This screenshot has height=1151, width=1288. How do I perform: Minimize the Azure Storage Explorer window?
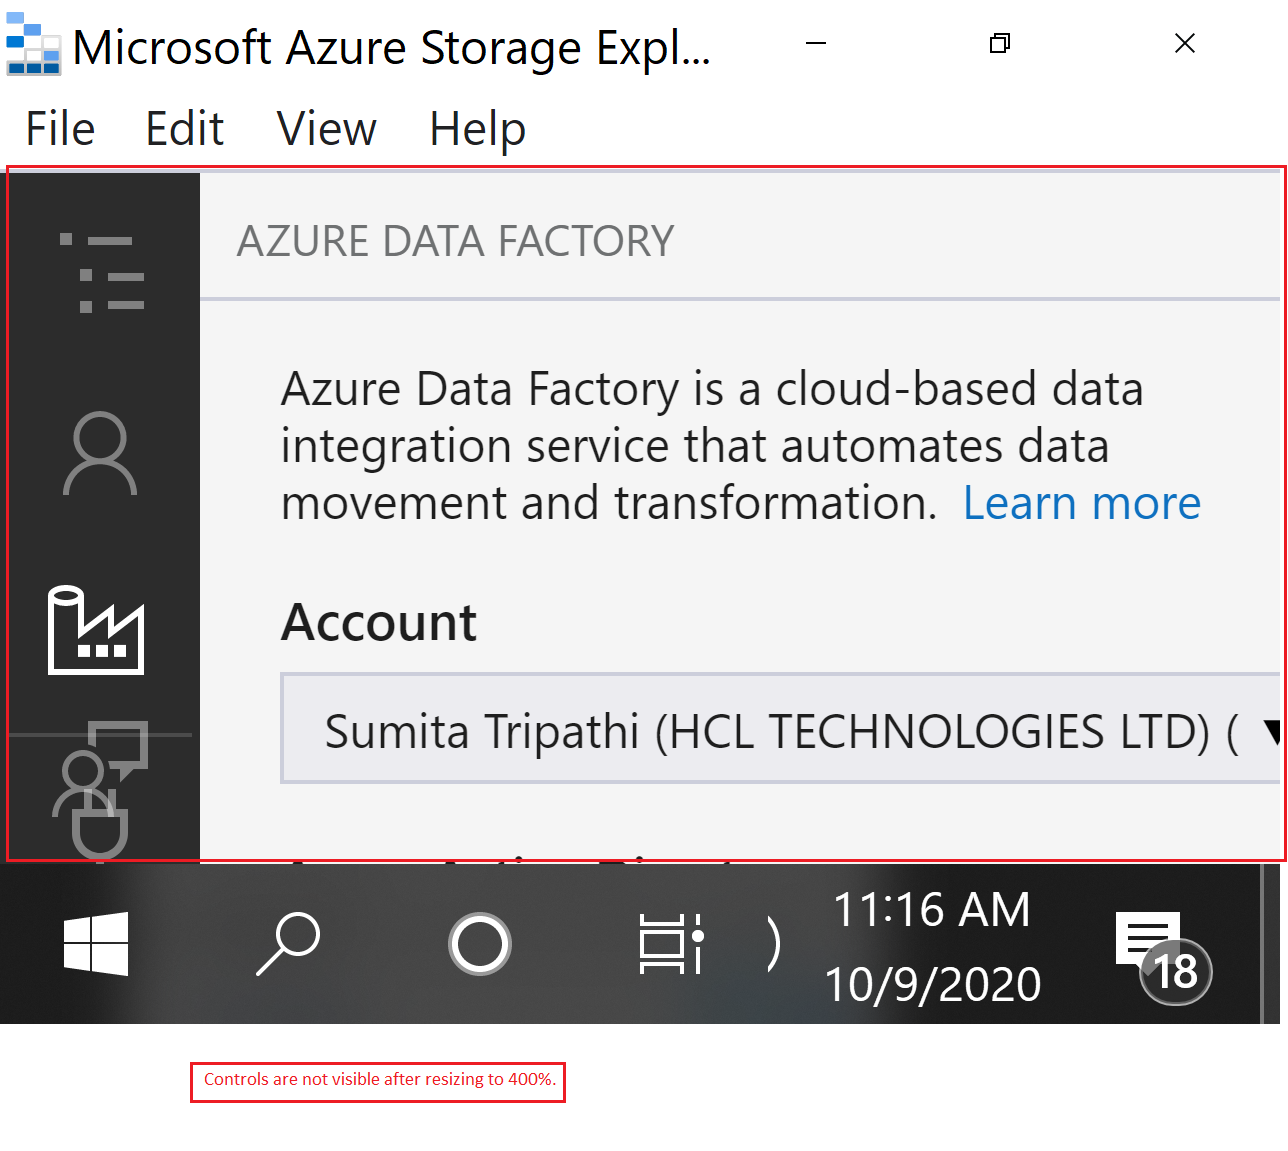point(816,43)
